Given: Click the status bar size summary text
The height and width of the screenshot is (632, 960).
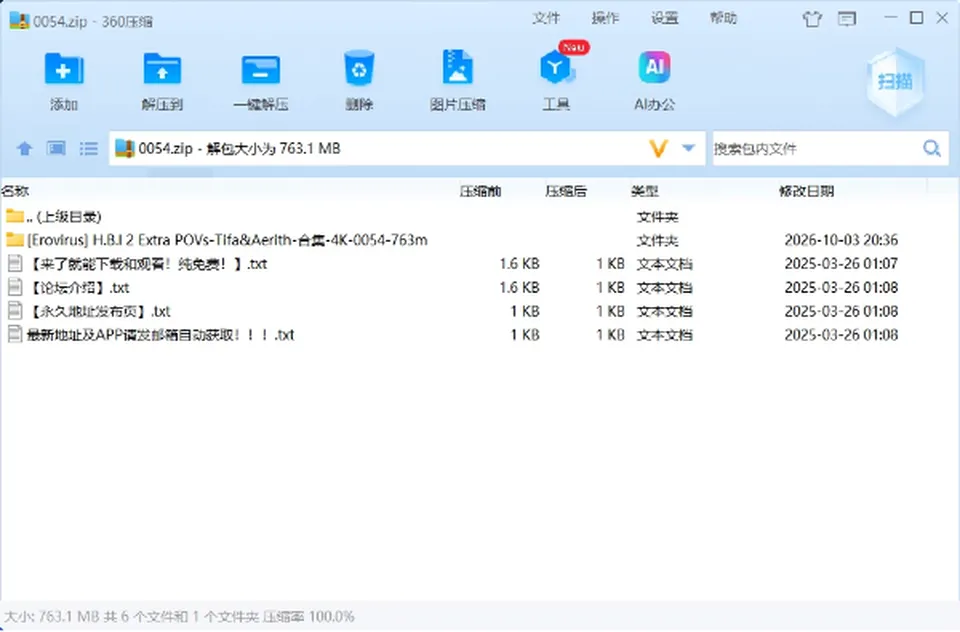Looking at the screenshot, I should (179, 616).
